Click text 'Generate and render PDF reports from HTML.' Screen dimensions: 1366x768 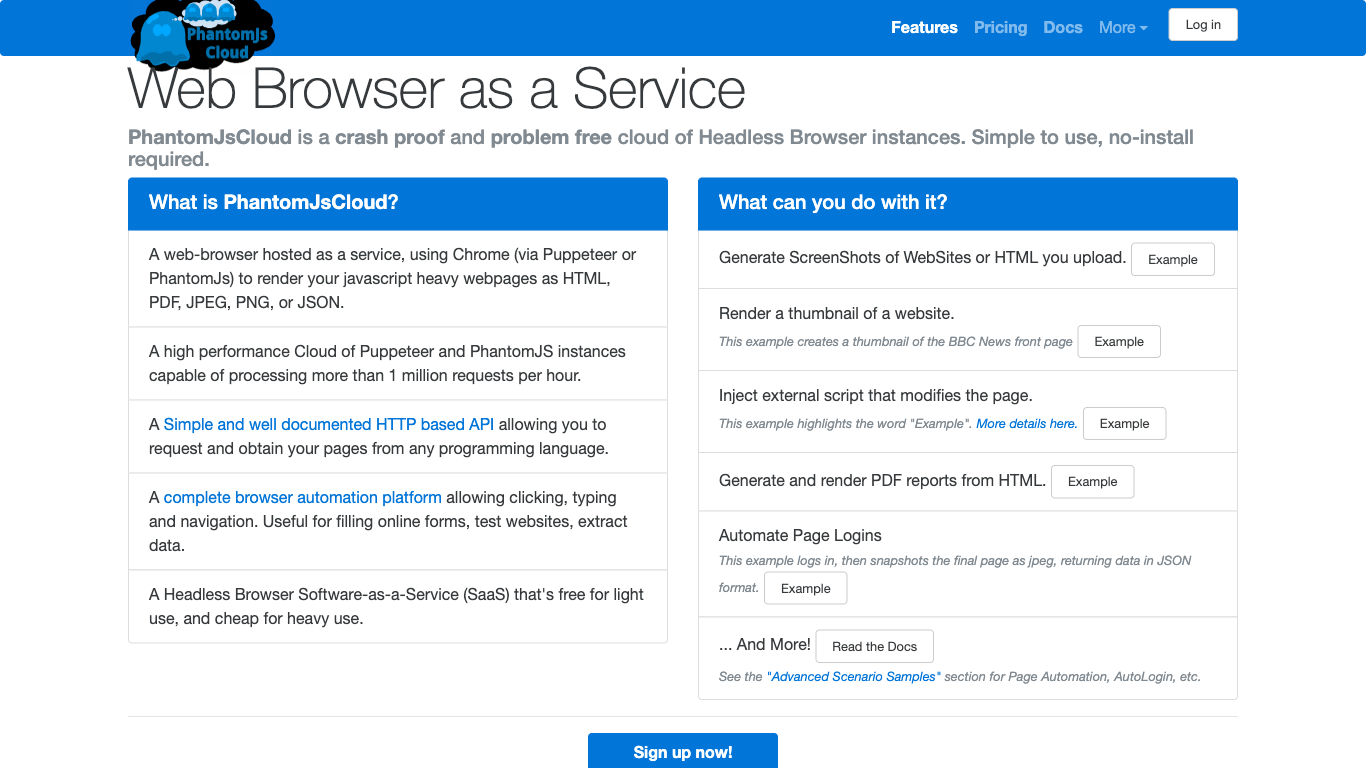tap(882, 480)
